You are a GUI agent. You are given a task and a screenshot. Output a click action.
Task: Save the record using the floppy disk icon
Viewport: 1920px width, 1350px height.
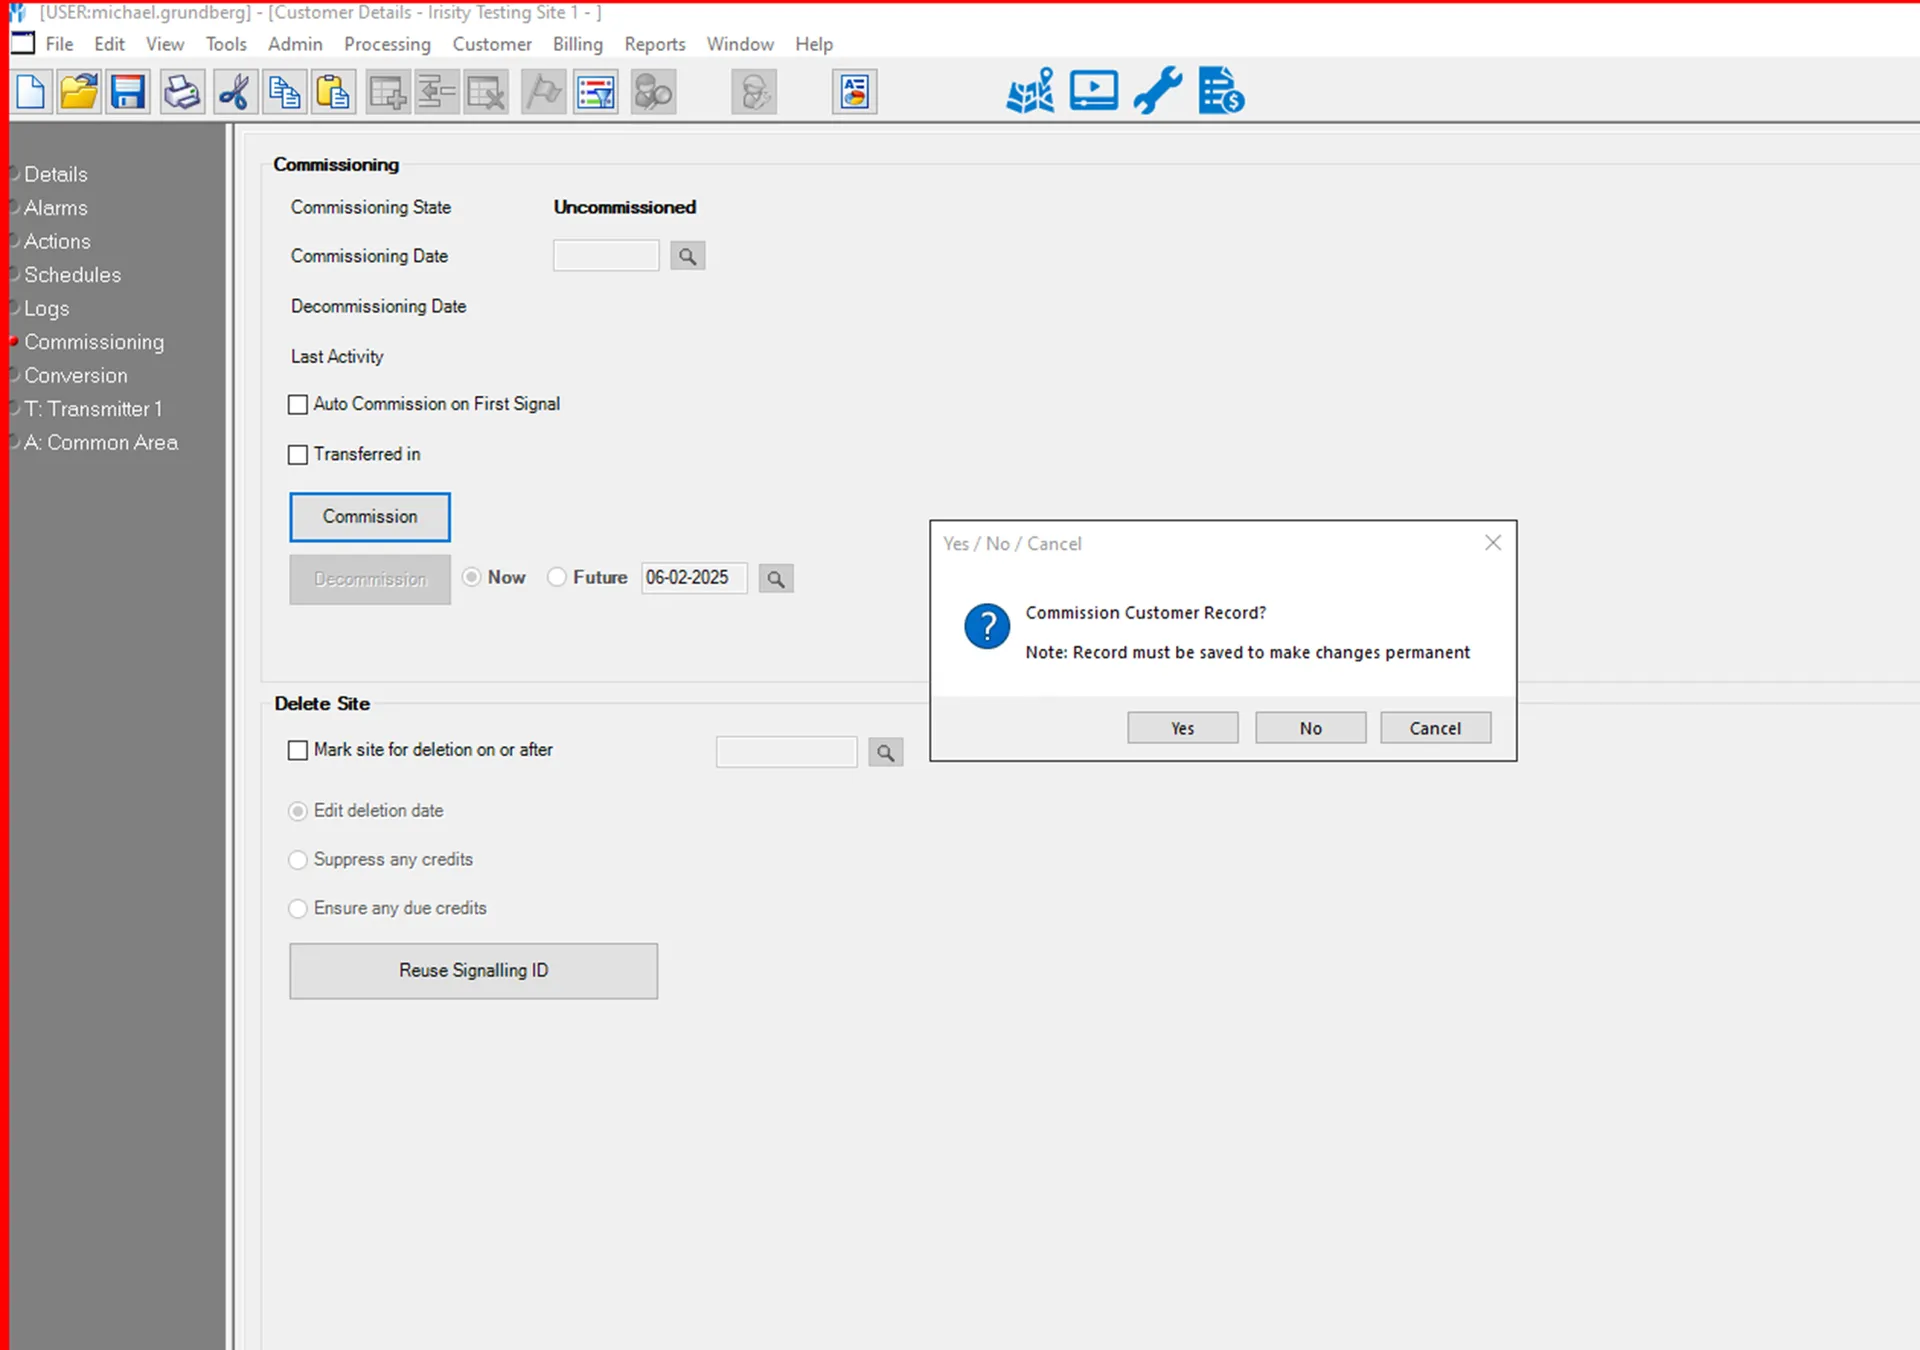click(x=128, y=92)
